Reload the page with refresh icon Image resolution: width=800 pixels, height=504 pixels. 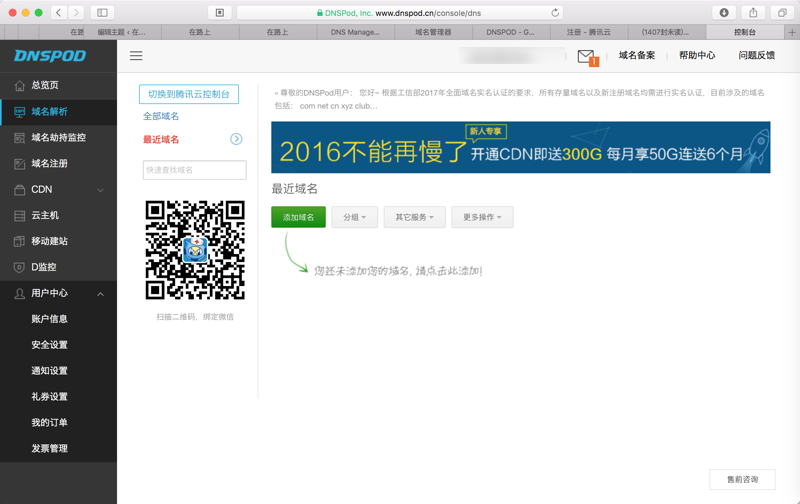(555, 13)
